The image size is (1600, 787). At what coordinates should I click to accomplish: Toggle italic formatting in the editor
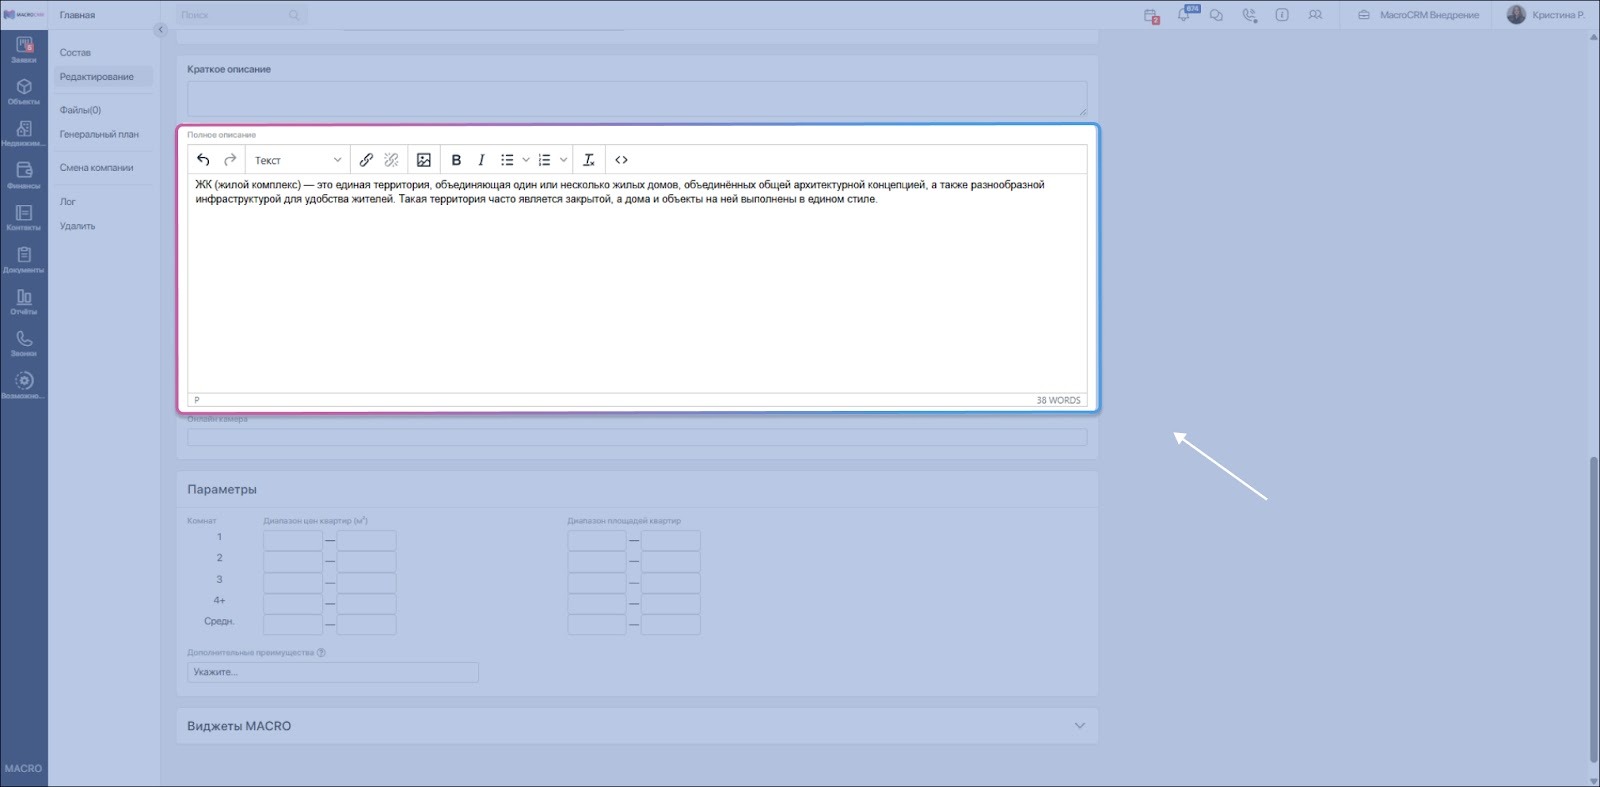coord(481,160)
